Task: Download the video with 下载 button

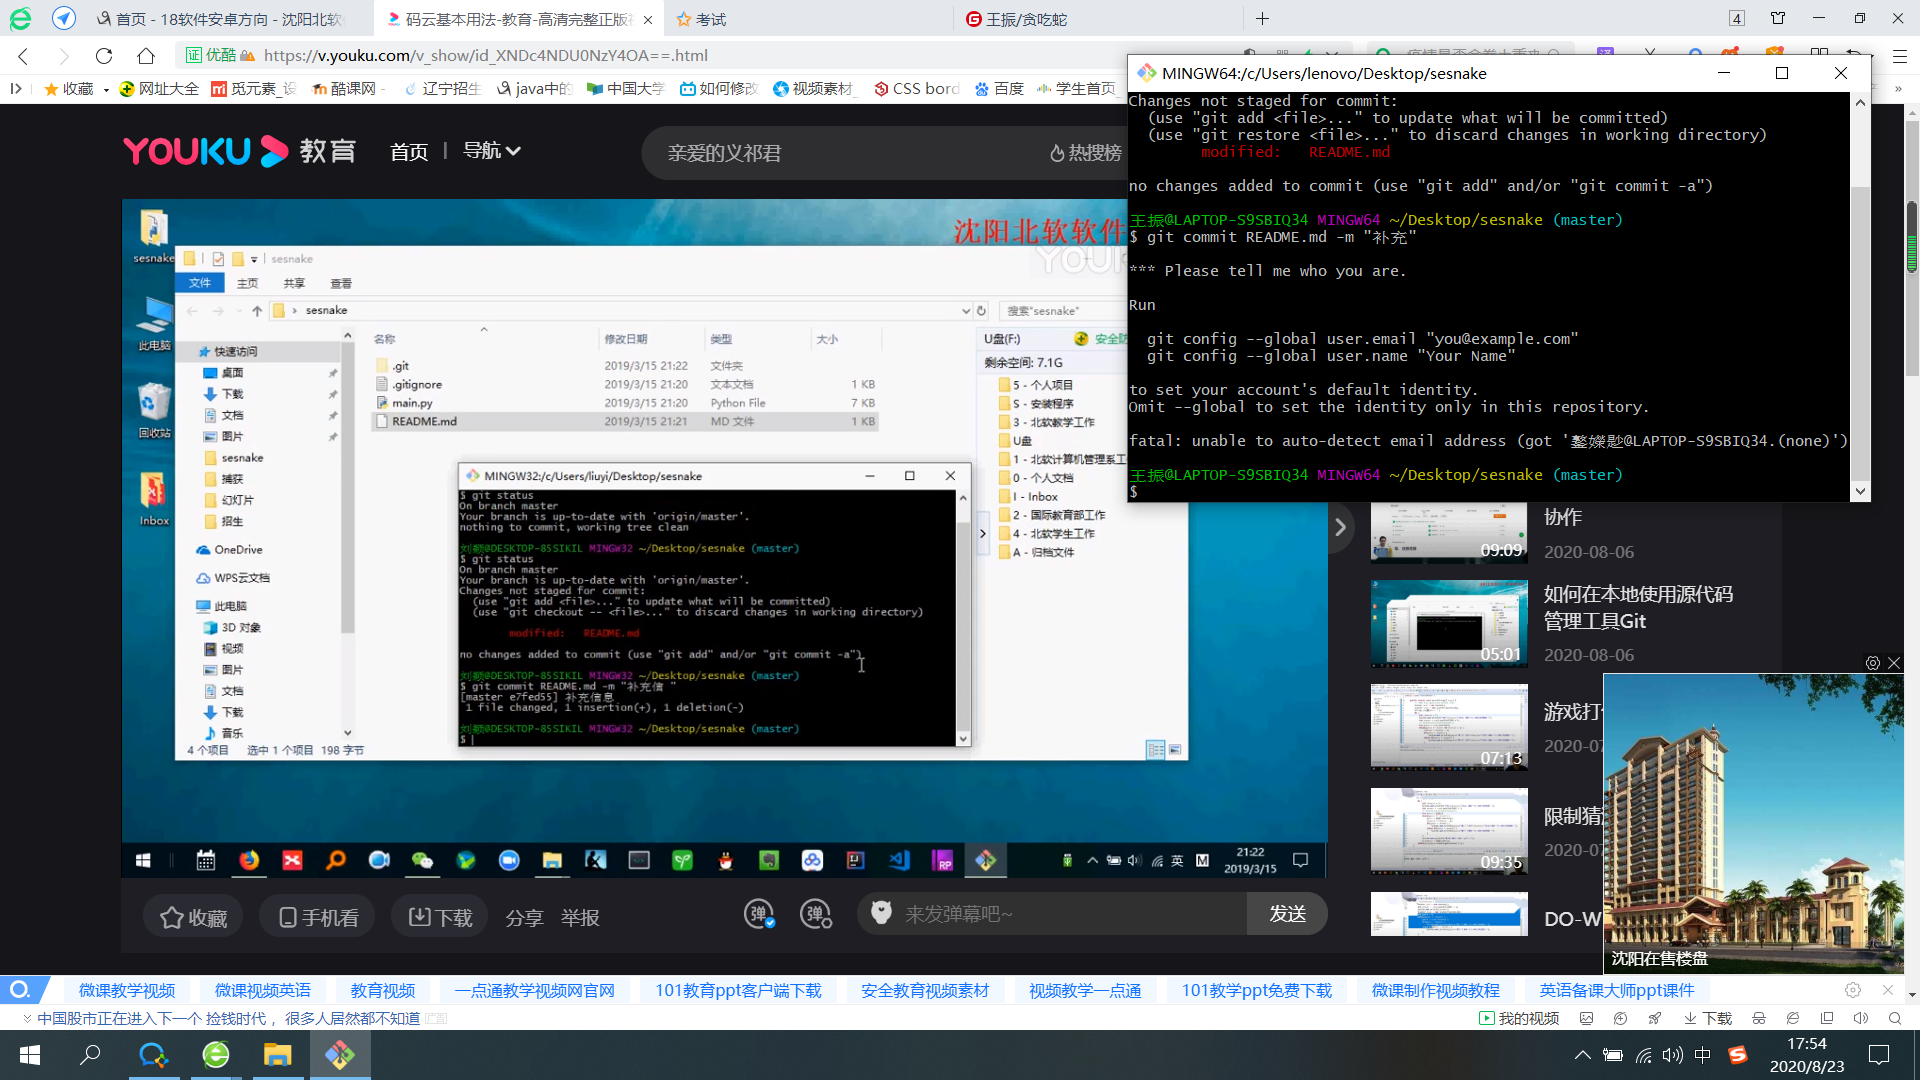Action: pos(440,917)
